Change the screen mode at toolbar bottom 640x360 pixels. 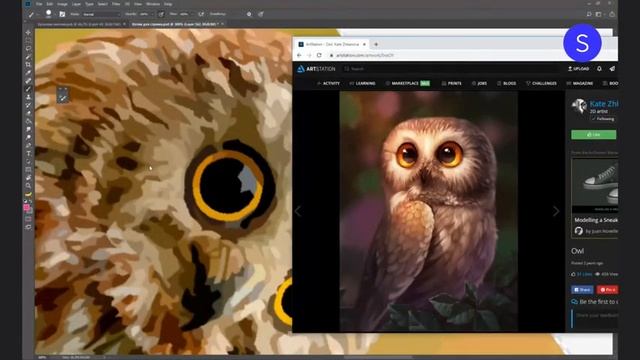tap(28, 227)
